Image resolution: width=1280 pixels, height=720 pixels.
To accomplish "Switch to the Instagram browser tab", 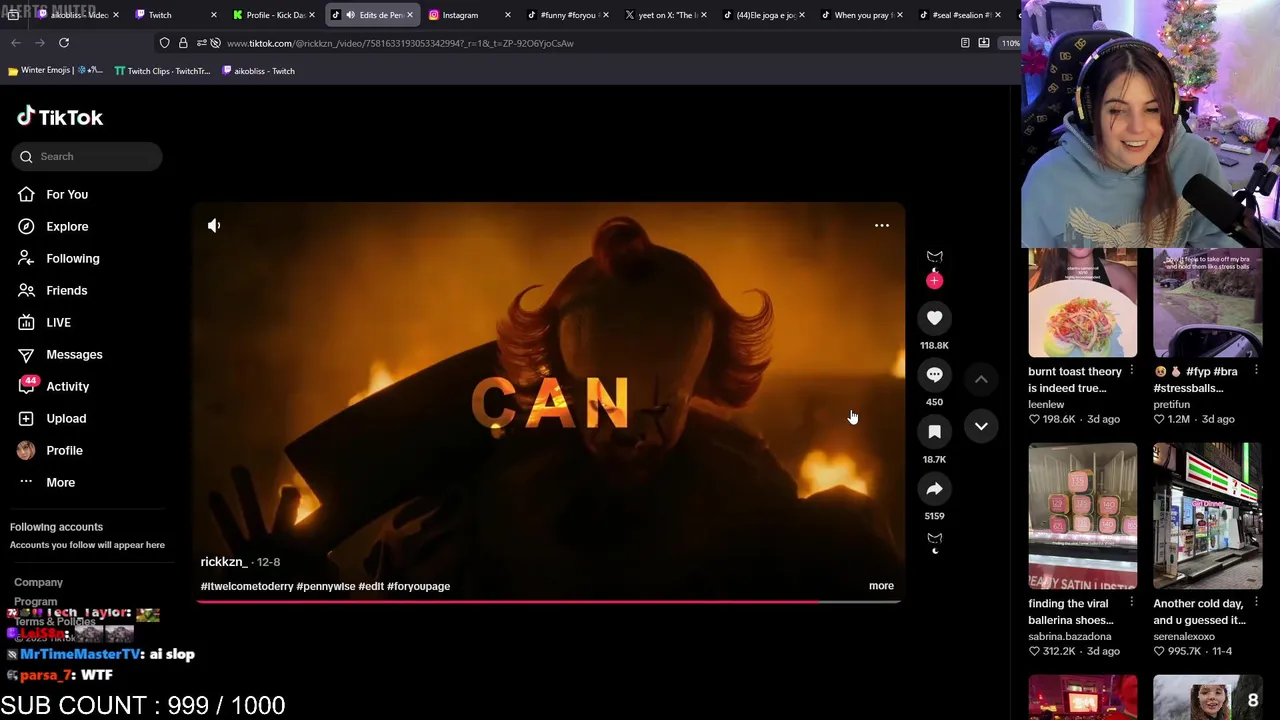I will coord(469,15).
